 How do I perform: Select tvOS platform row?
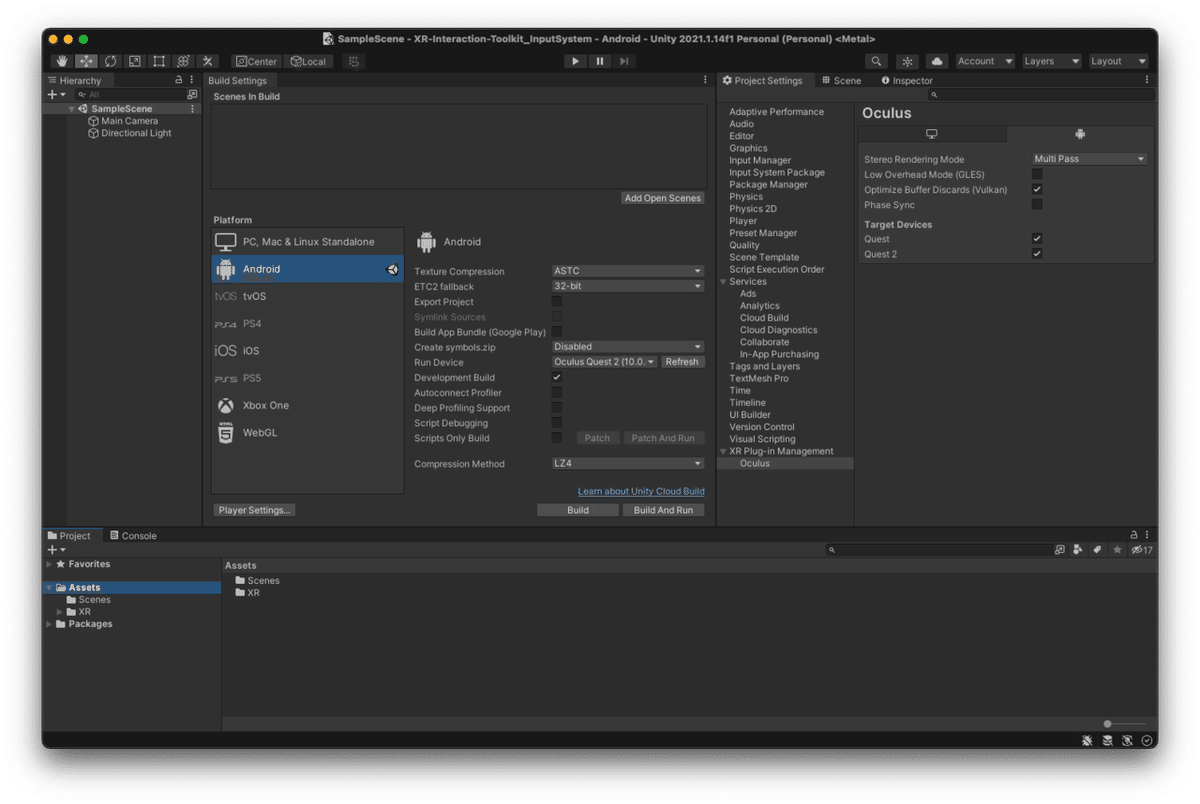(x=307, y=296)
